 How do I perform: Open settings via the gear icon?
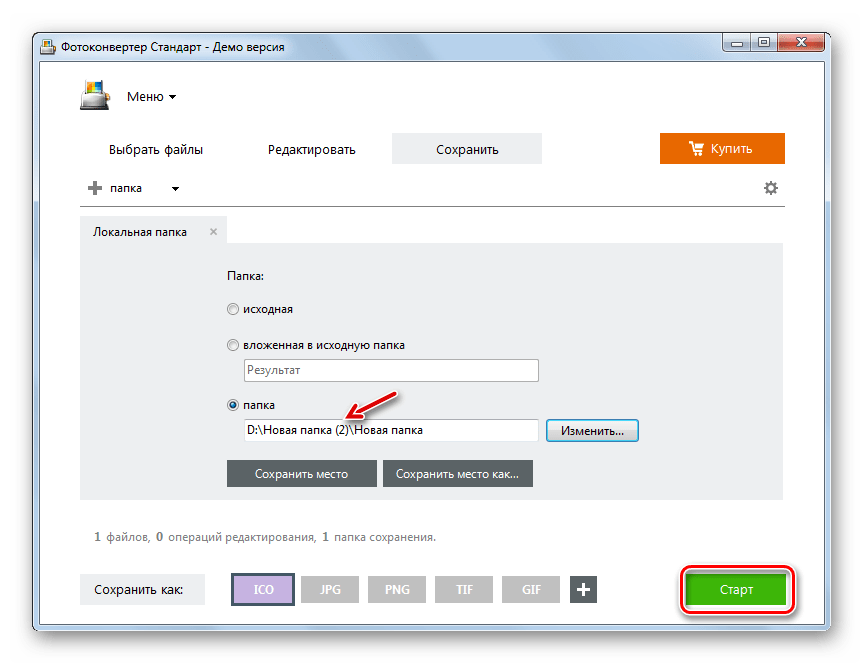click(770, 188)
